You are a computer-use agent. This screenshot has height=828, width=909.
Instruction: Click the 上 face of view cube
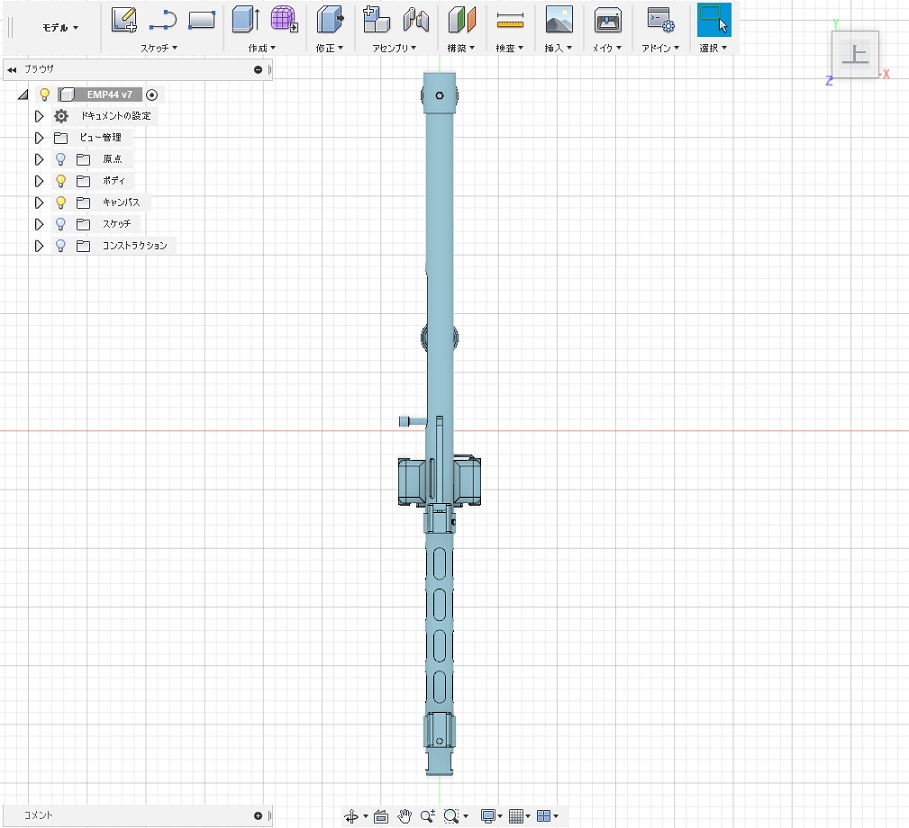pyautogui.click(x=855, y=54)
